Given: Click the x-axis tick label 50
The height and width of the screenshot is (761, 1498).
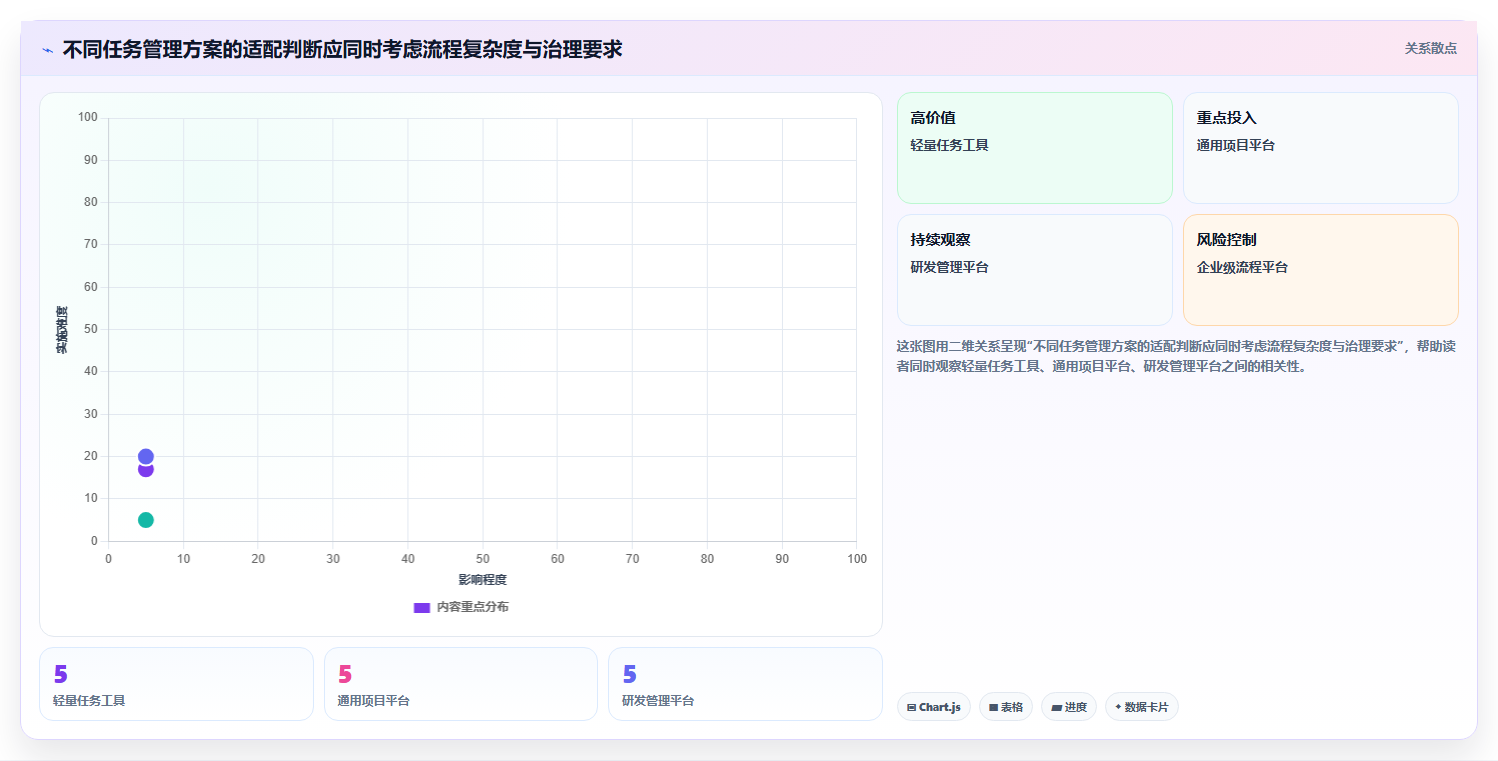Looking at the screenshot, I should click(x=483, y=558).
